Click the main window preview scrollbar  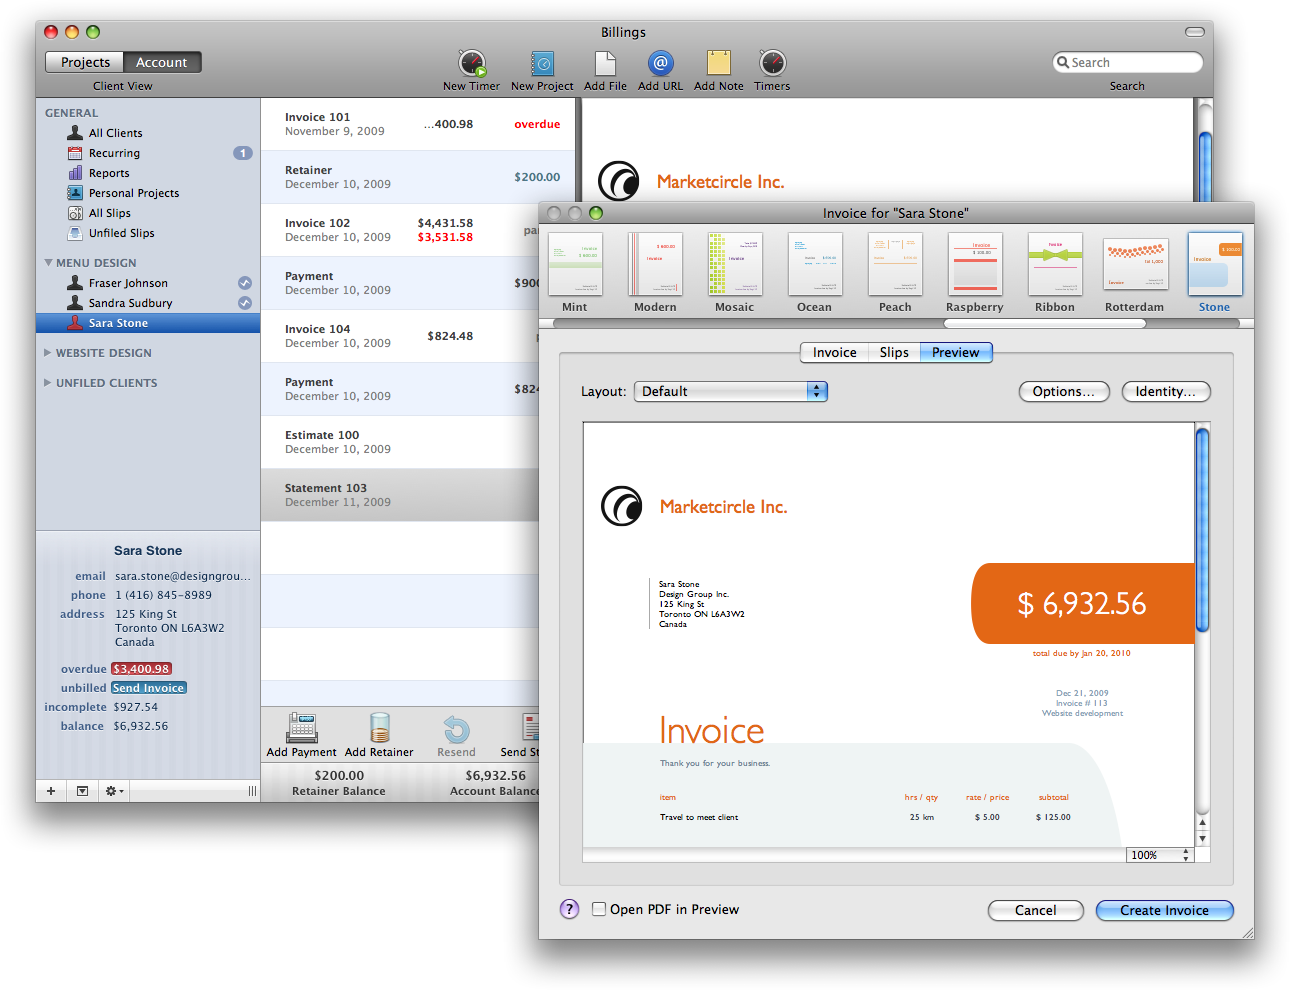[1205, 165]
